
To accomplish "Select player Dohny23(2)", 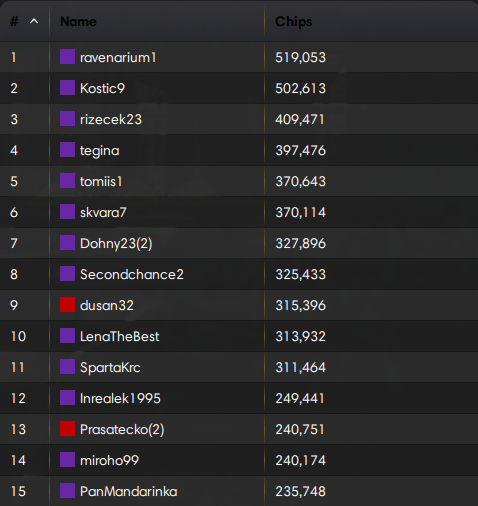I will (116, 243).
